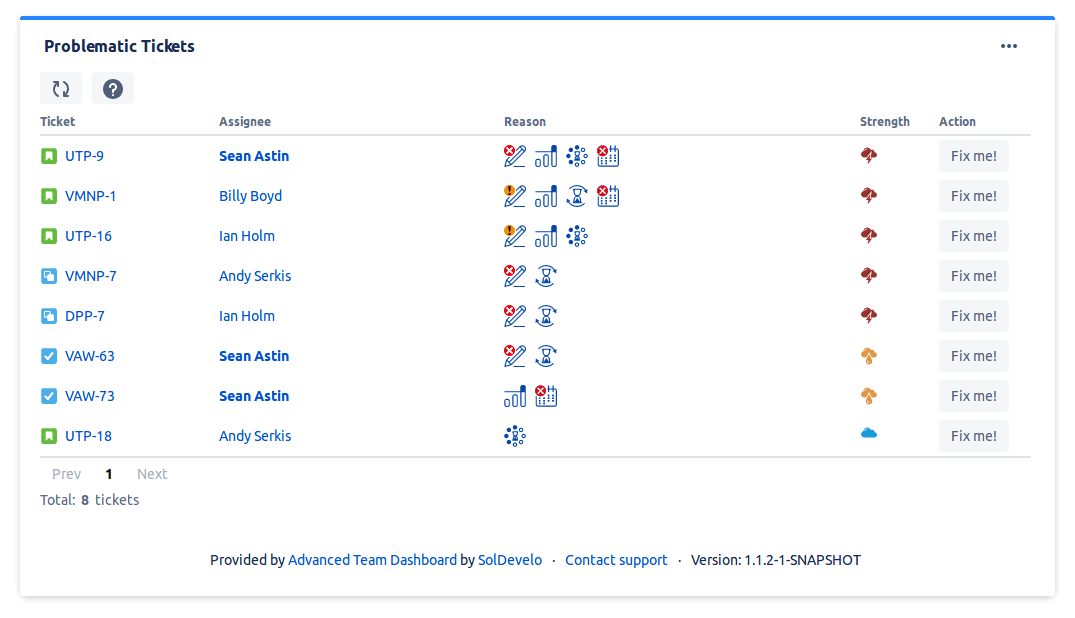Click the bar chart icon for VMNP-1
This screenshot has height=618, width=1075.
point(546,196)
